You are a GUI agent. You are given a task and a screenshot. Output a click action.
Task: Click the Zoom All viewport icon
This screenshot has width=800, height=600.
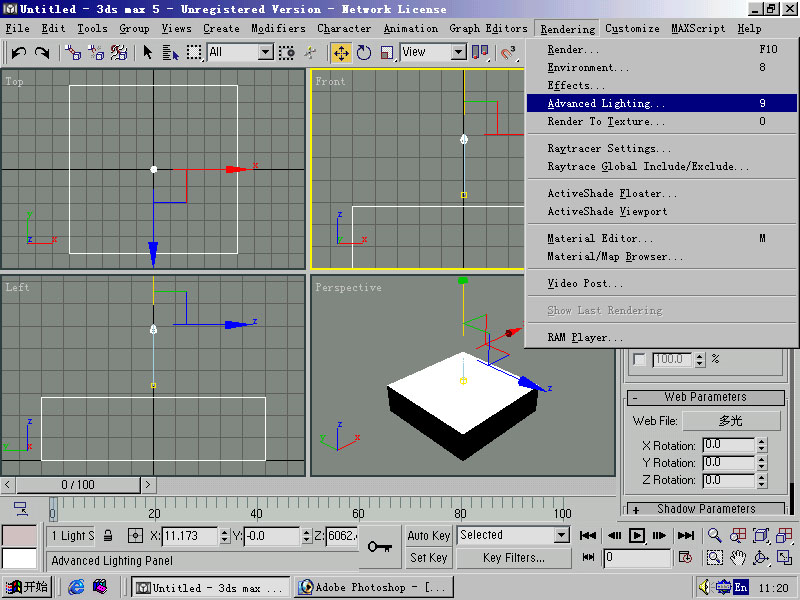coord(738,535)
